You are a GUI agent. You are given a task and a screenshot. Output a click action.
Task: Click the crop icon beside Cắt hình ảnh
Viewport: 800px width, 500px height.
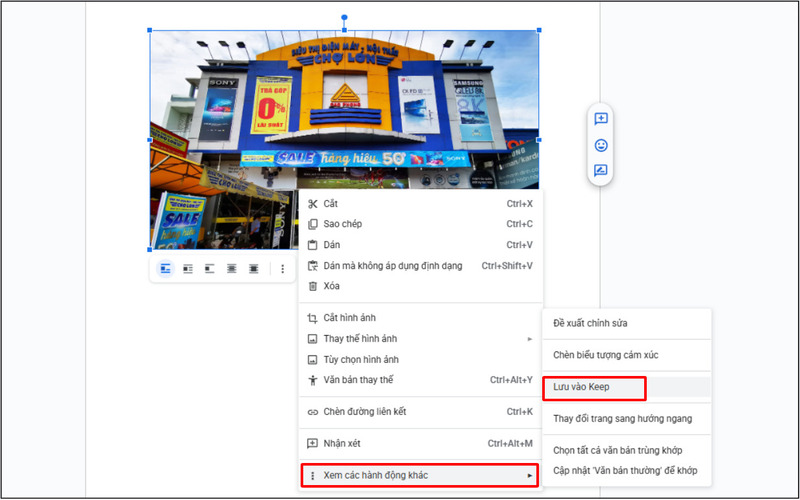(x=312, y=318)
